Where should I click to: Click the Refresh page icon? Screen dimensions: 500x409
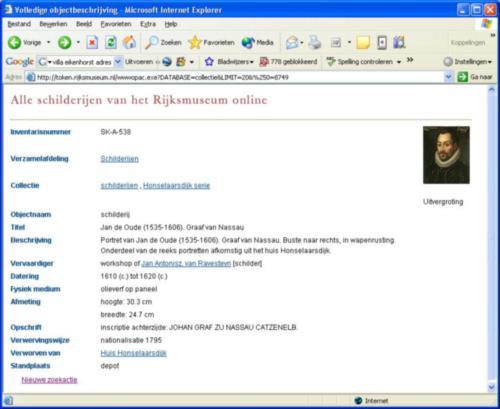(111, 42)
